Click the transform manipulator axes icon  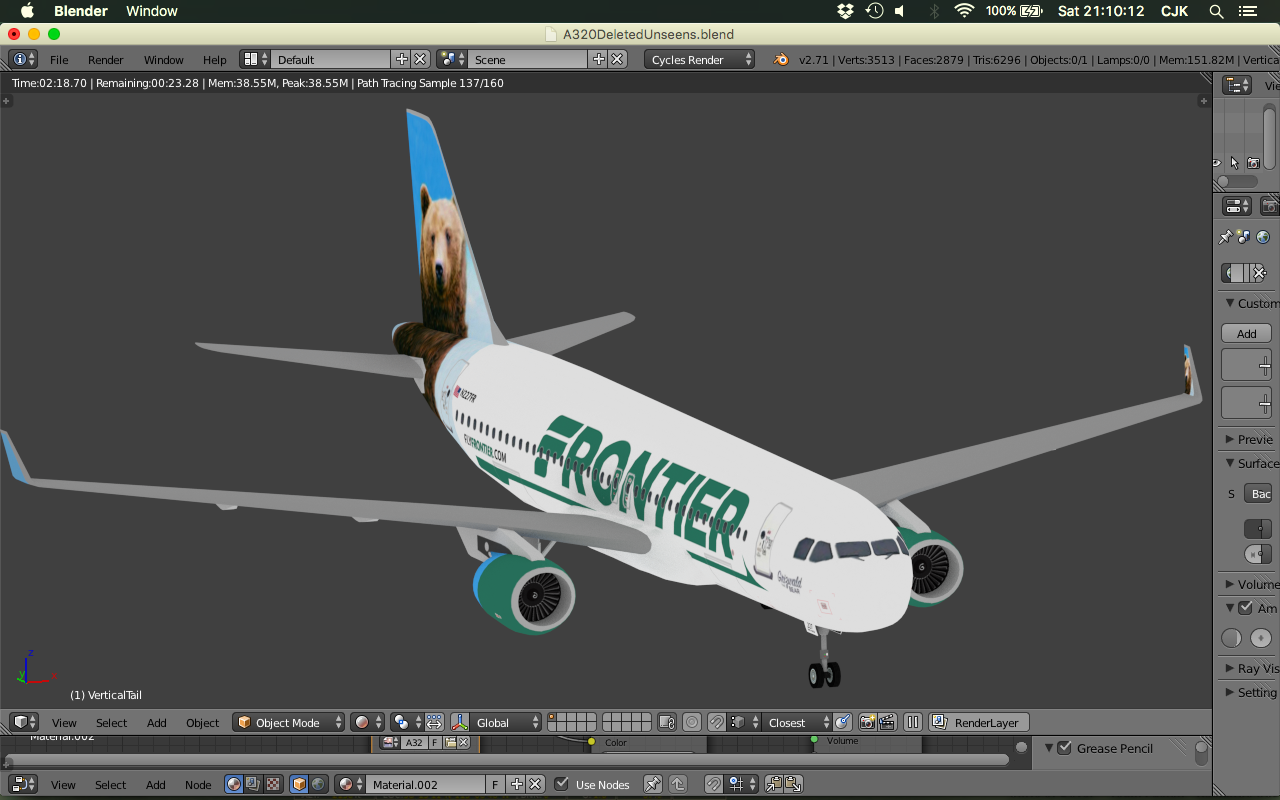[460, 722]
